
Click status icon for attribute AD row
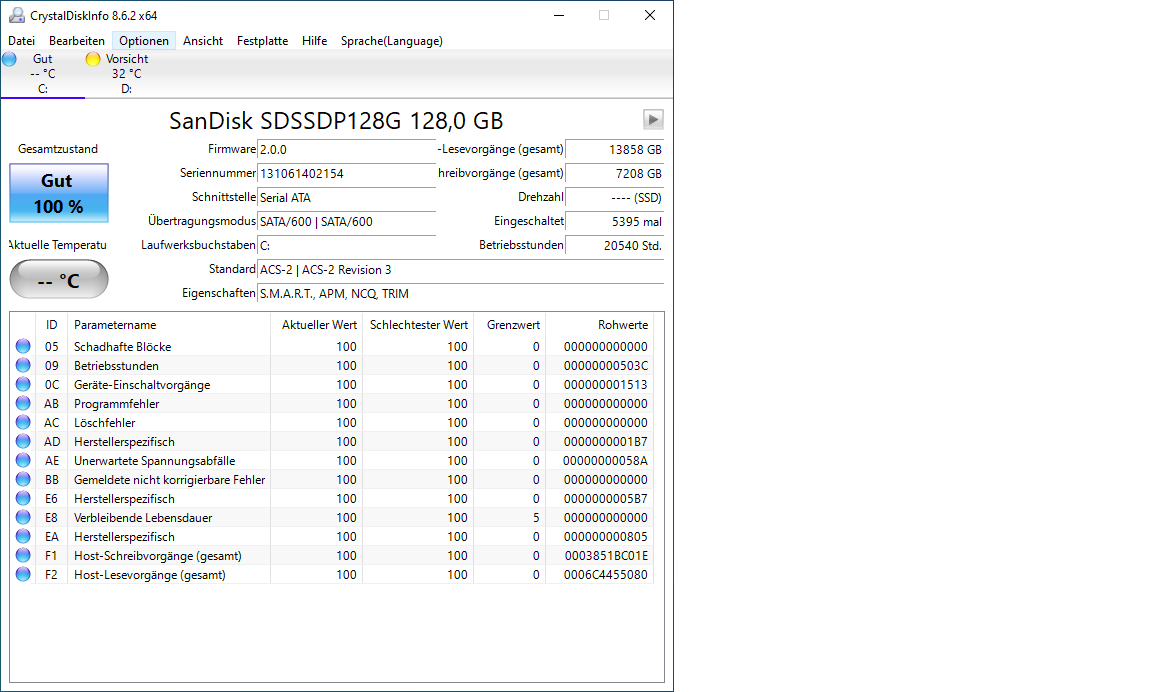[24, 441]
